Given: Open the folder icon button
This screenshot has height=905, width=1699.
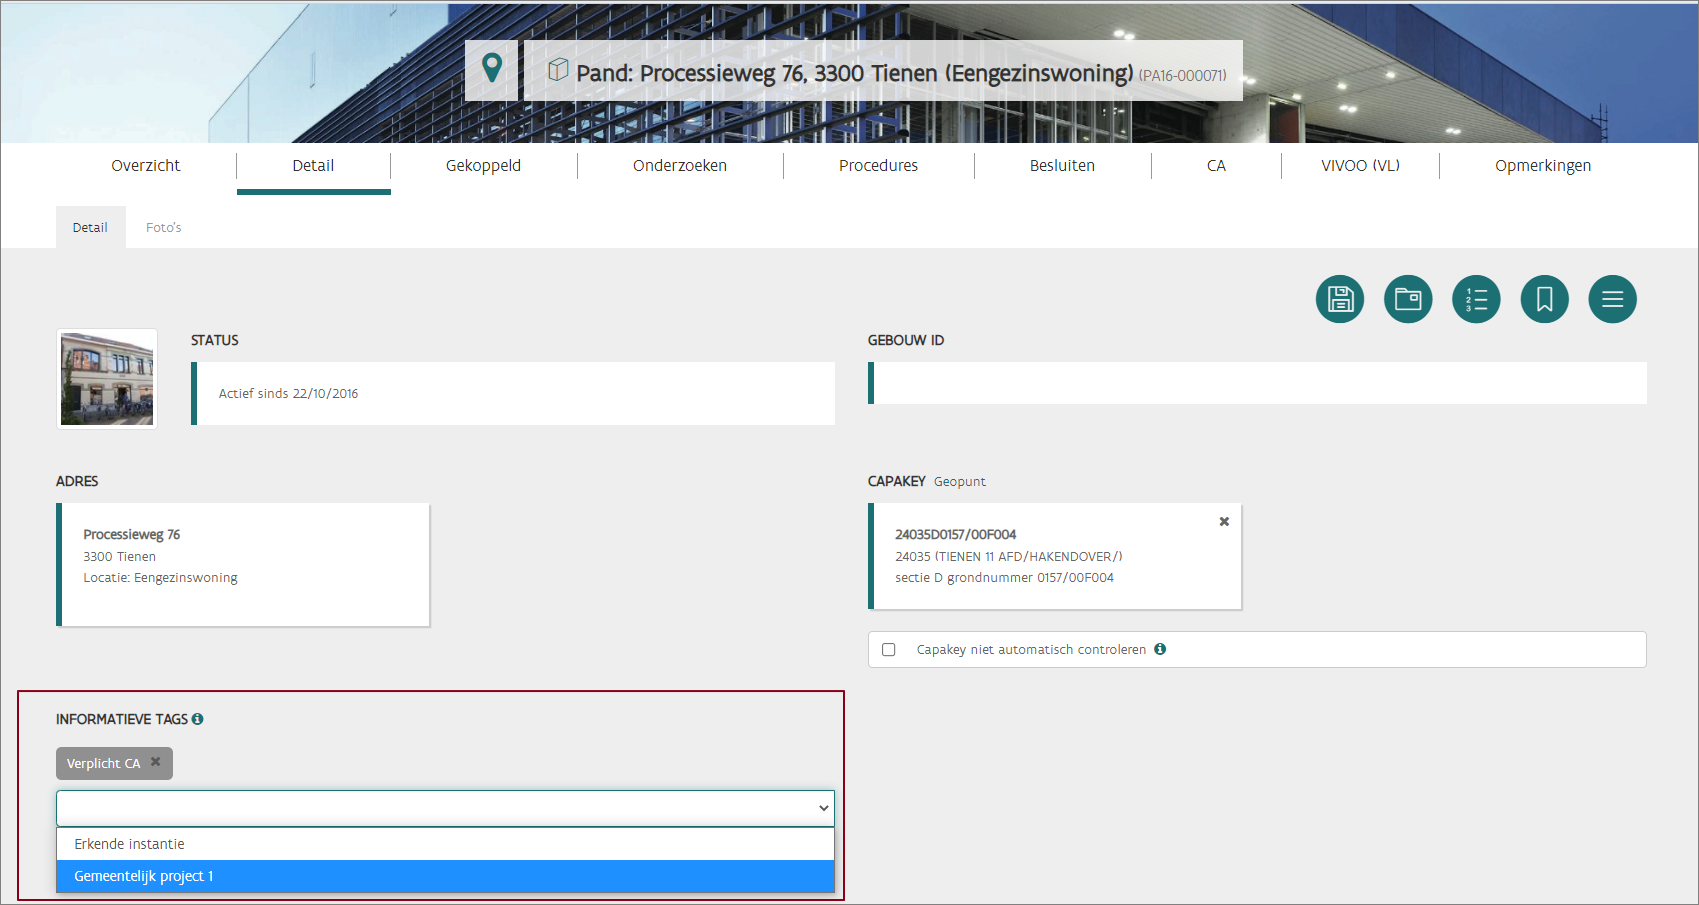Looking at the screenshot, I should 1407,299.
